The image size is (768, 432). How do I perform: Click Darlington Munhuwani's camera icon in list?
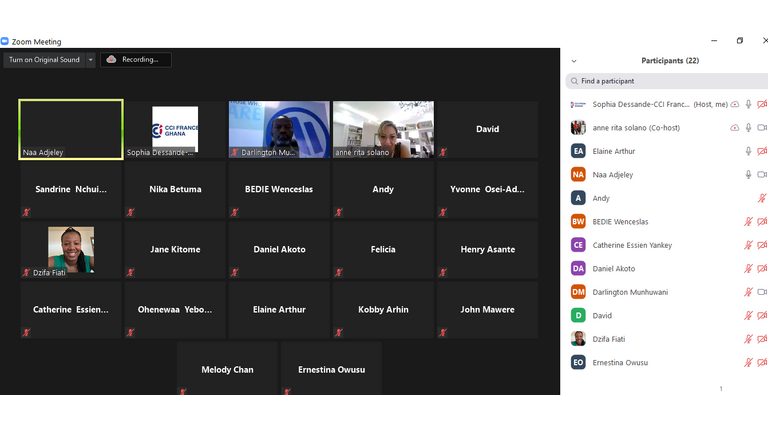(762, 292)
